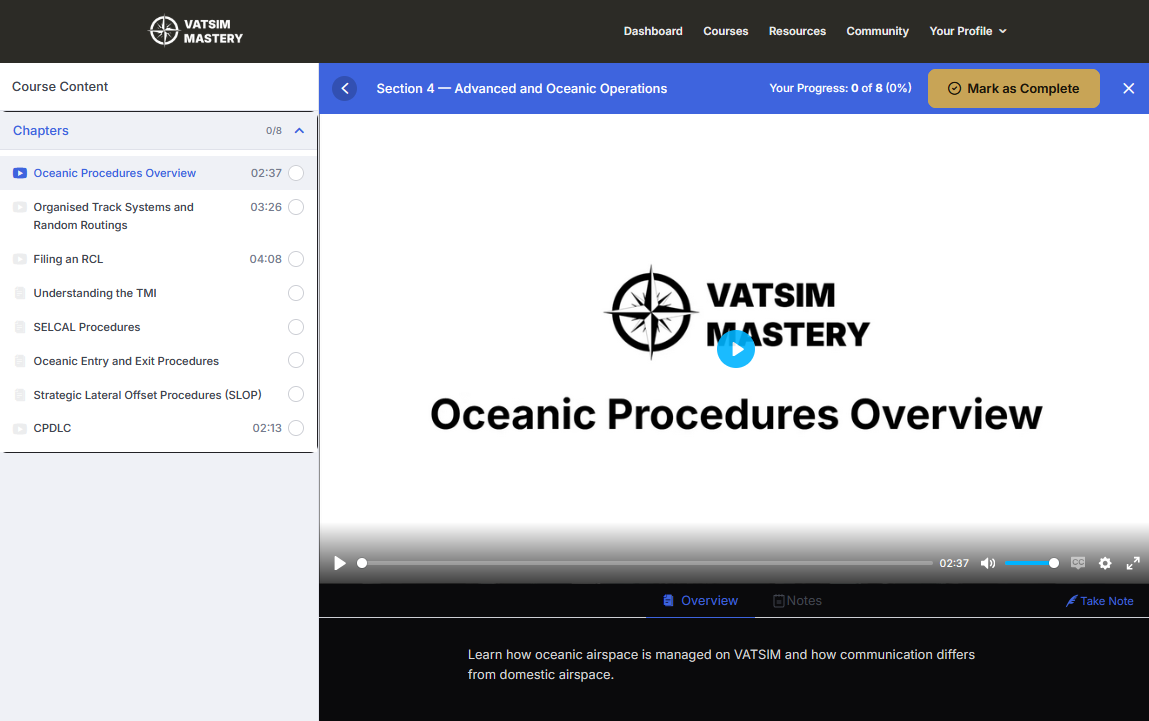The image size is (1149, 721).
Task: Click the Your Progress 0 of 8 text
Action: pos(840,88)
